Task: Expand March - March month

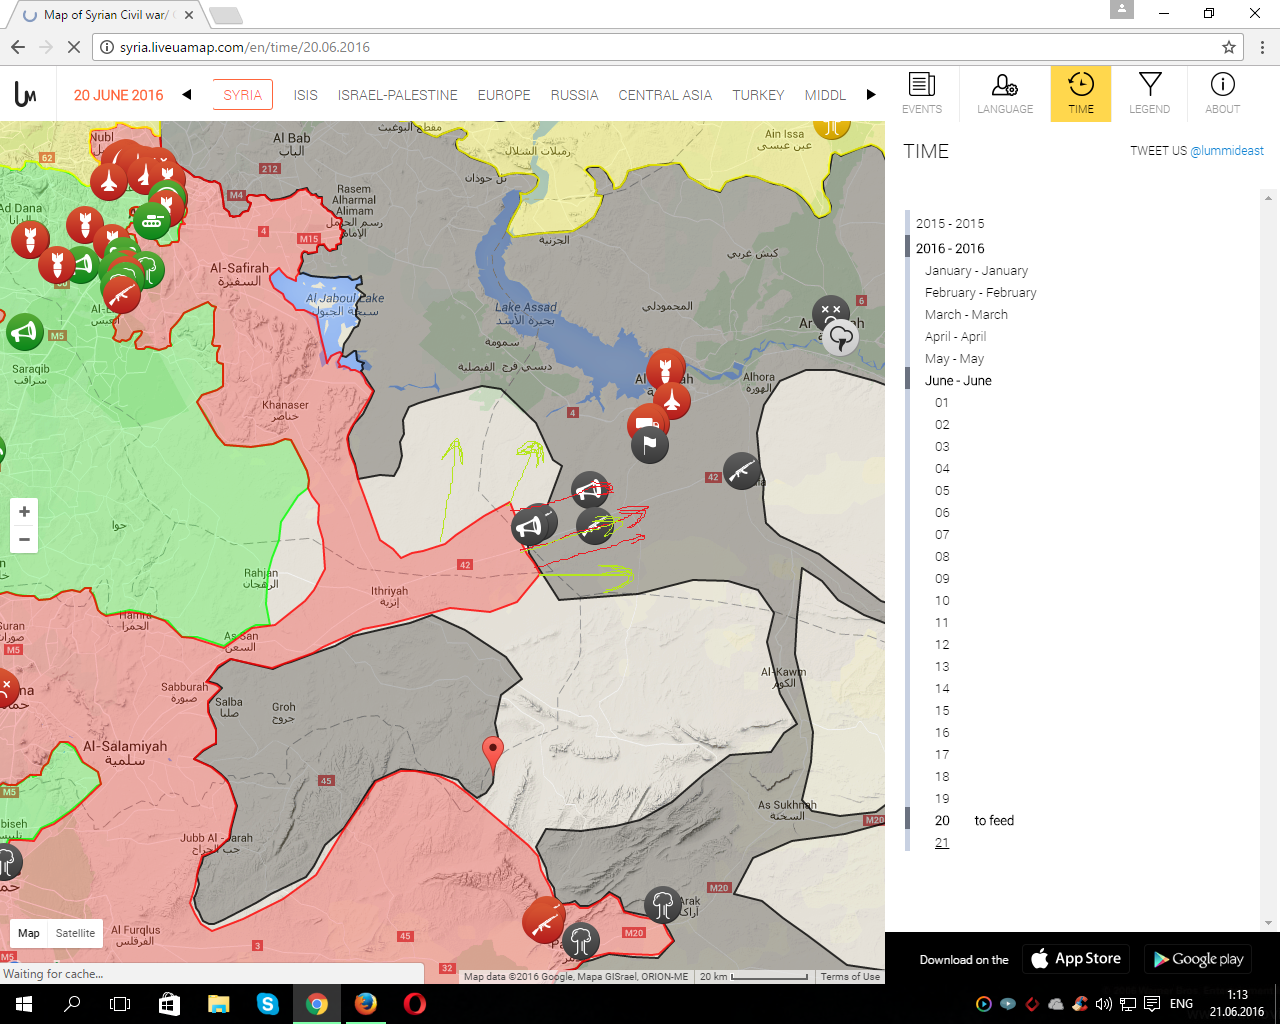Action: pyautogui.click(x=966, y=315)
